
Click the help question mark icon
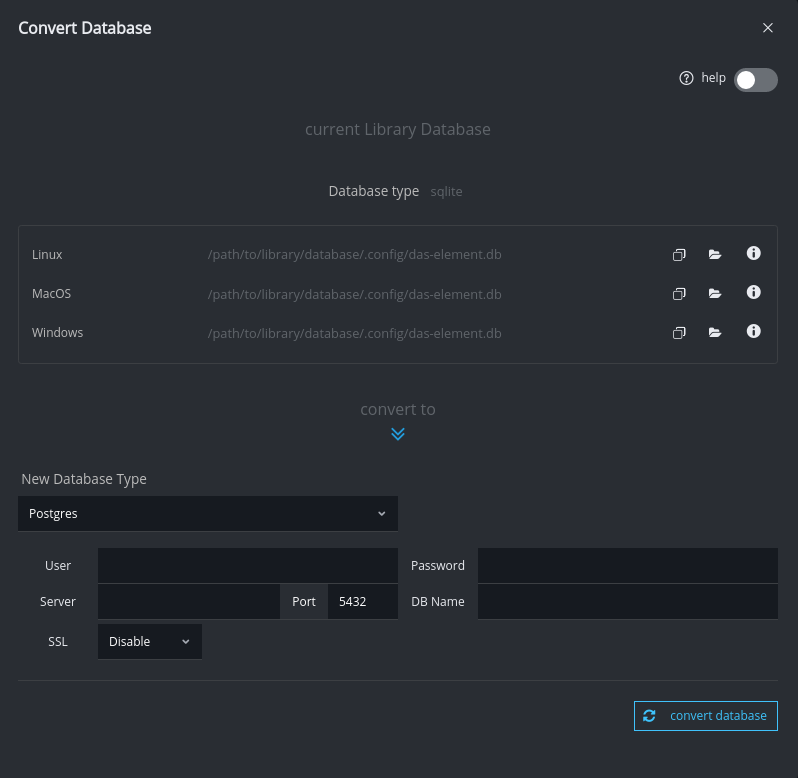tap(686, 78)
